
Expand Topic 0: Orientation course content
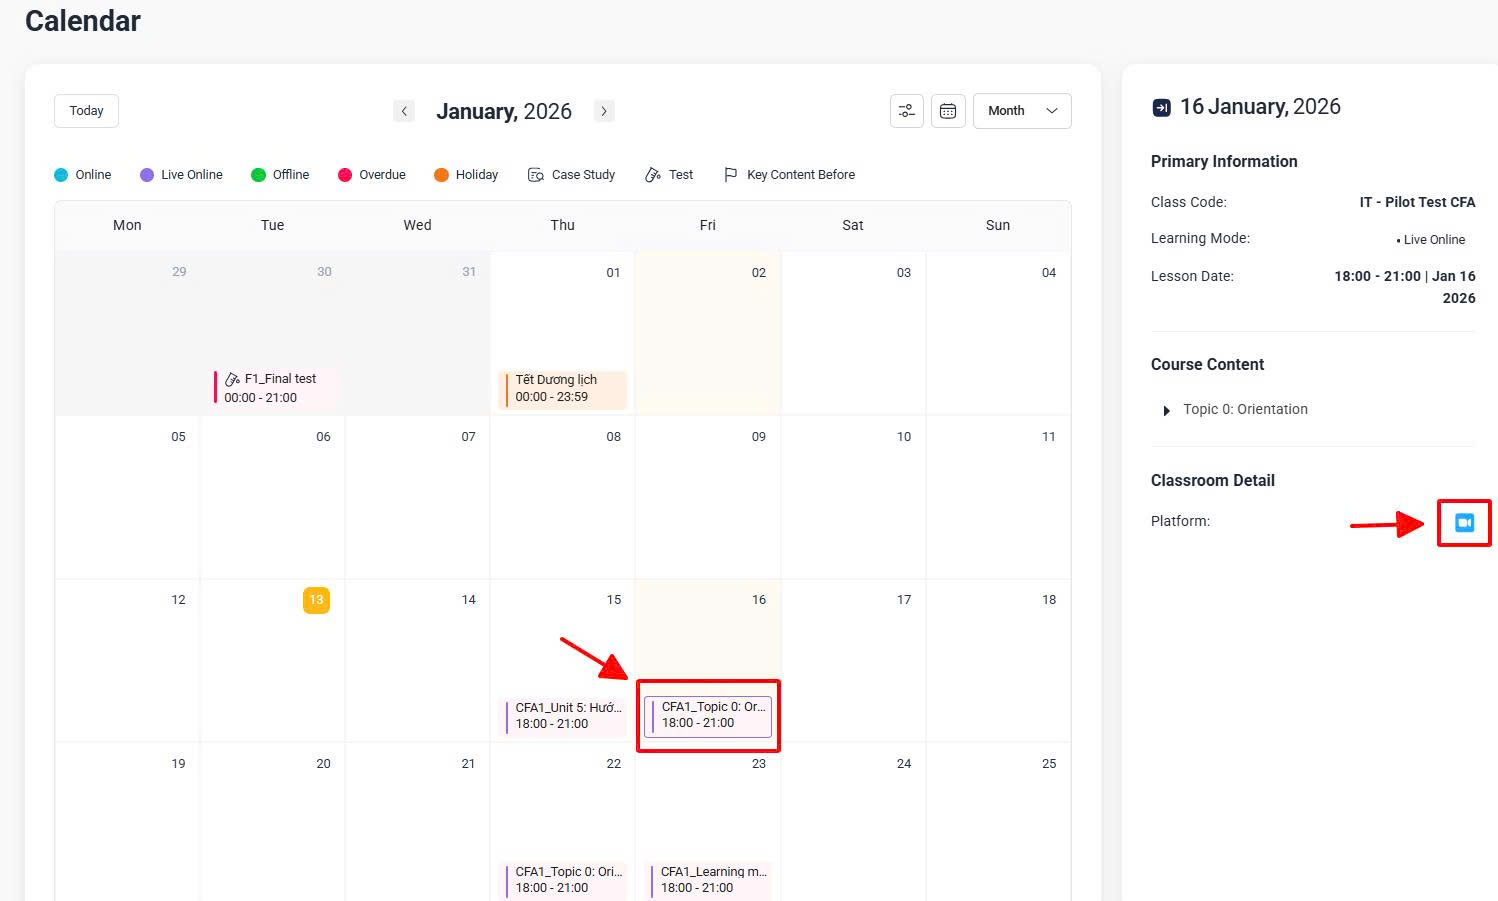(x=1166, y=410)
